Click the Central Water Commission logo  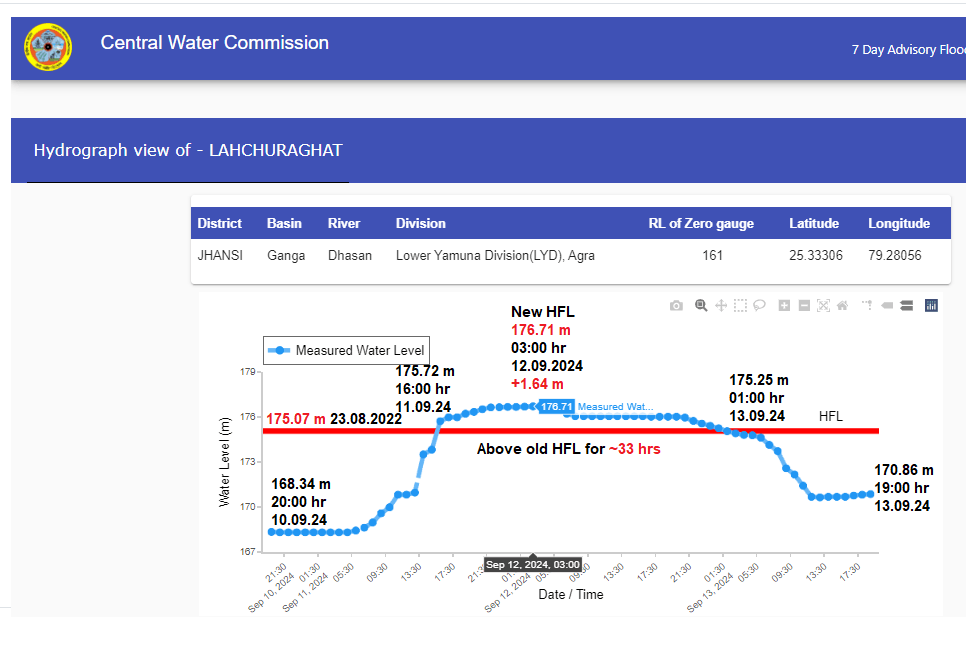(x=48, y=47)
